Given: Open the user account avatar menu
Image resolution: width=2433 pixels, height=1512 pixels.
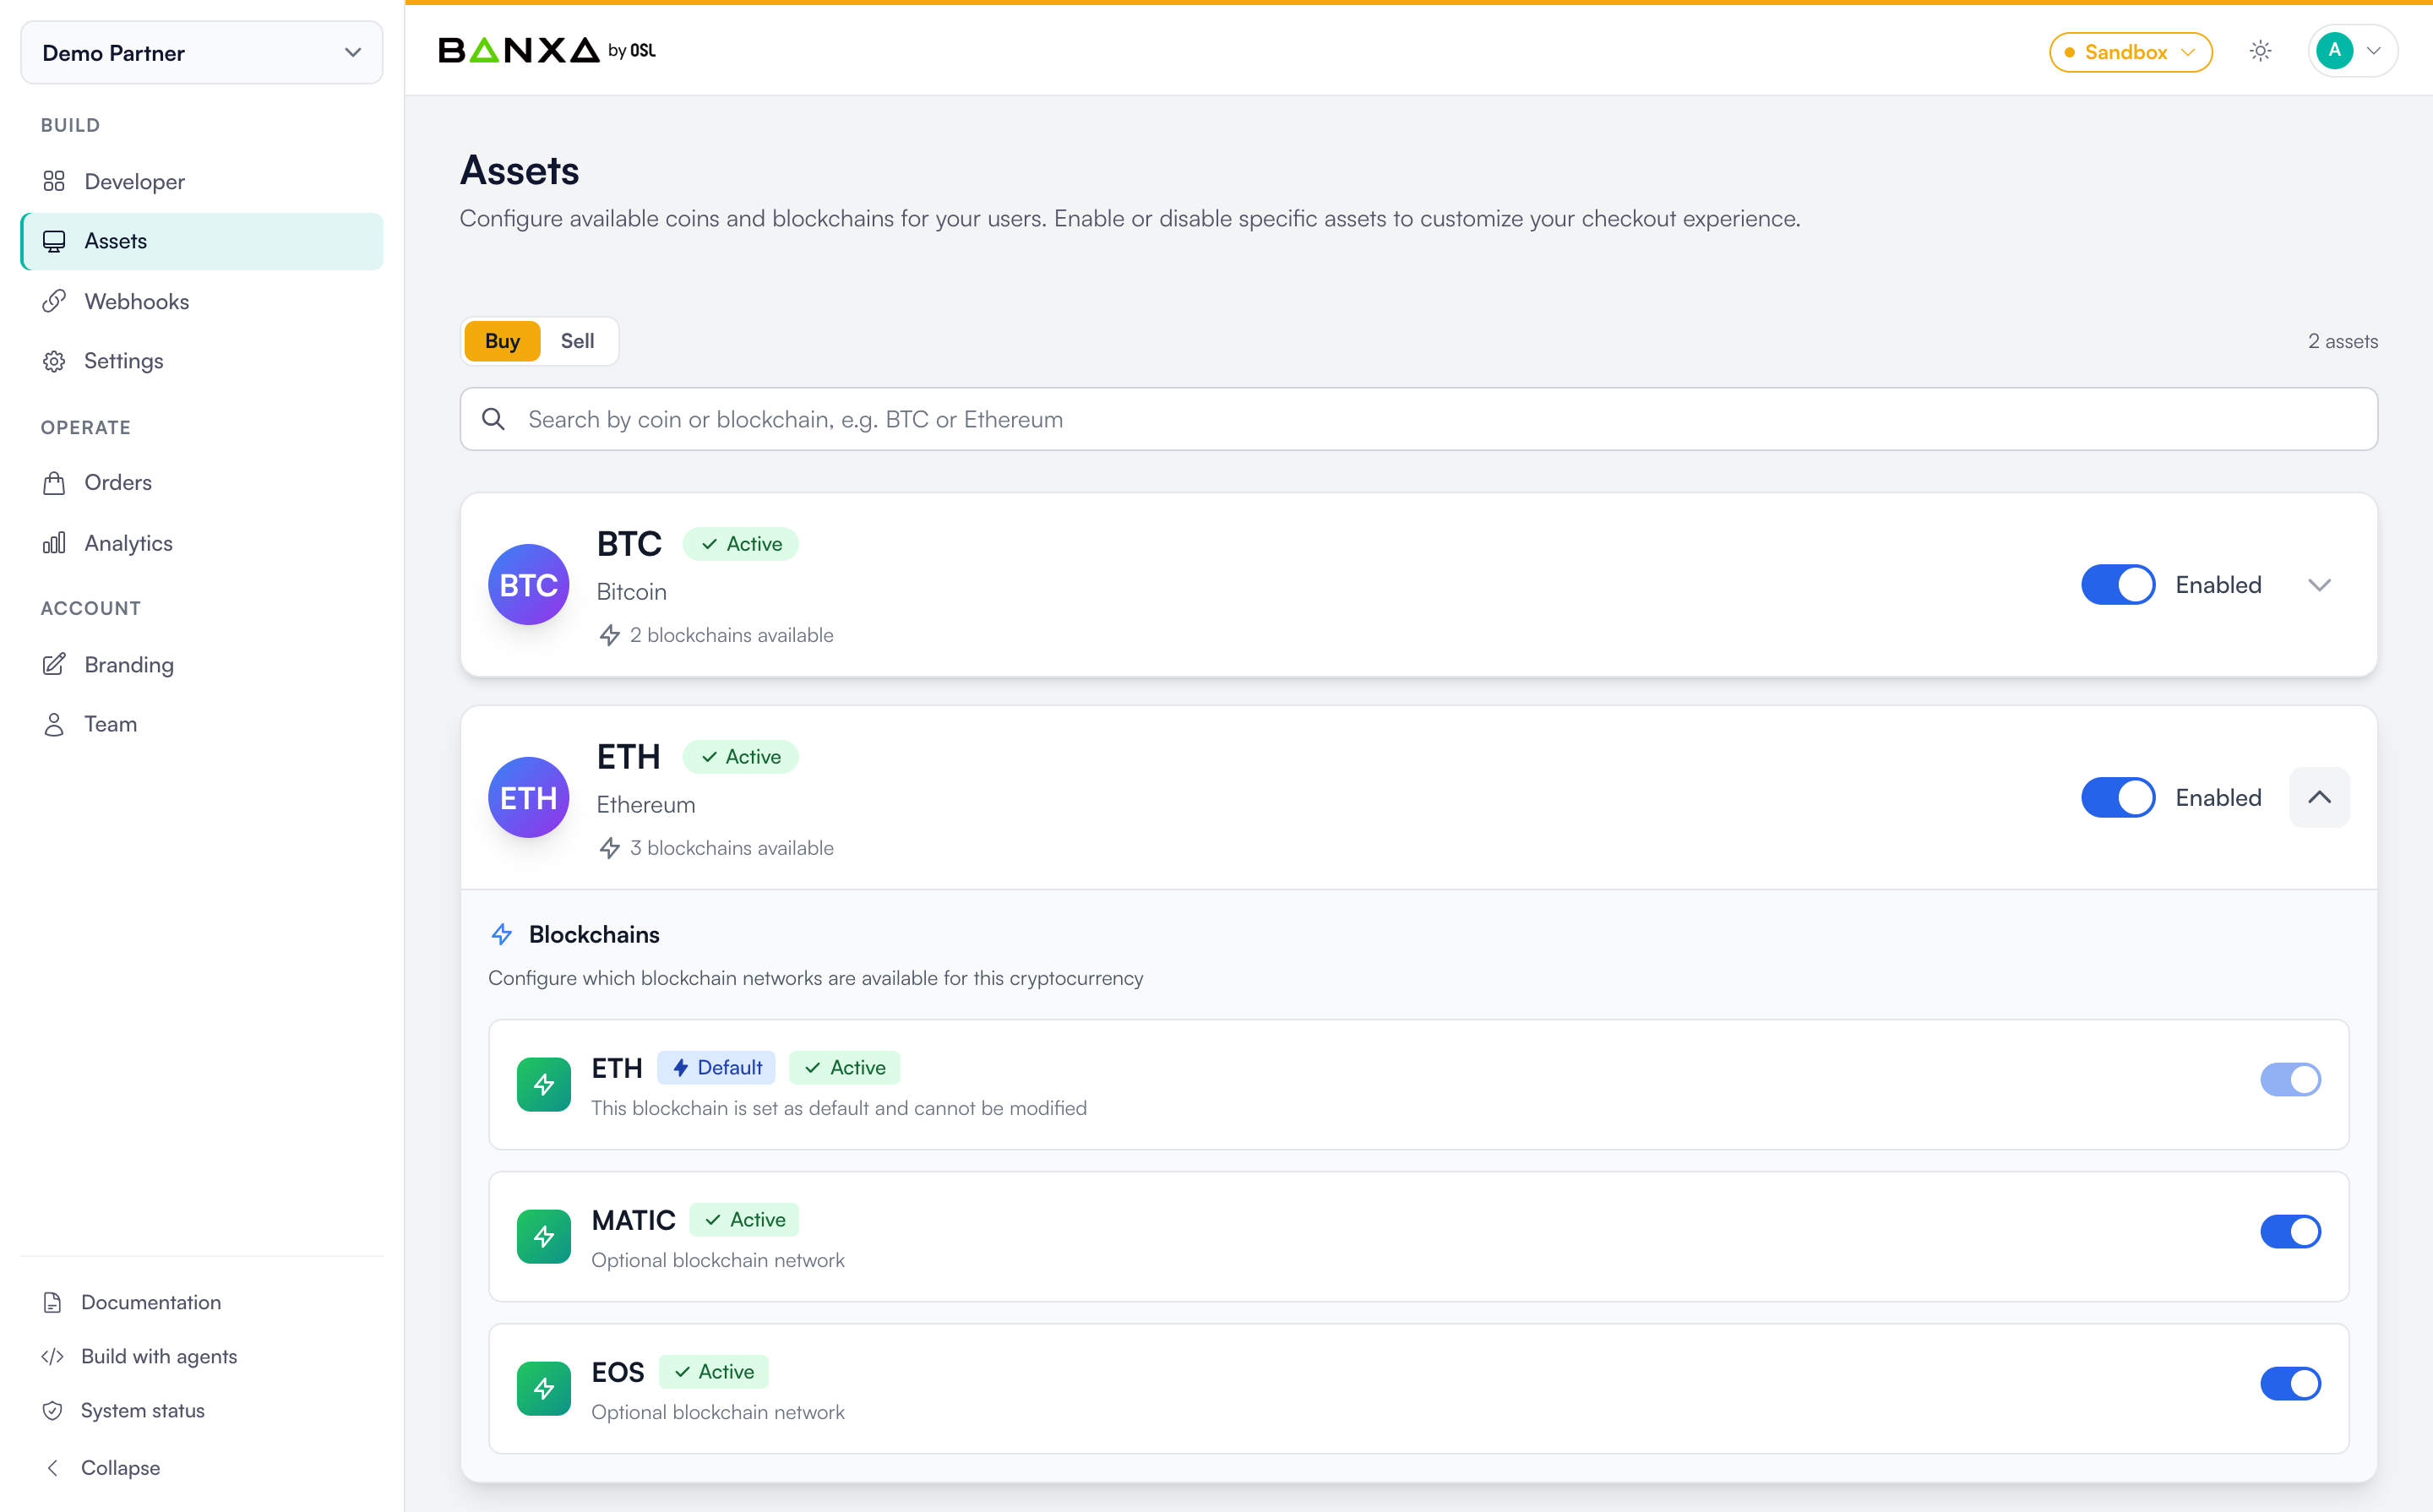Looking at the screenshot, I should tap(2351, 51).
